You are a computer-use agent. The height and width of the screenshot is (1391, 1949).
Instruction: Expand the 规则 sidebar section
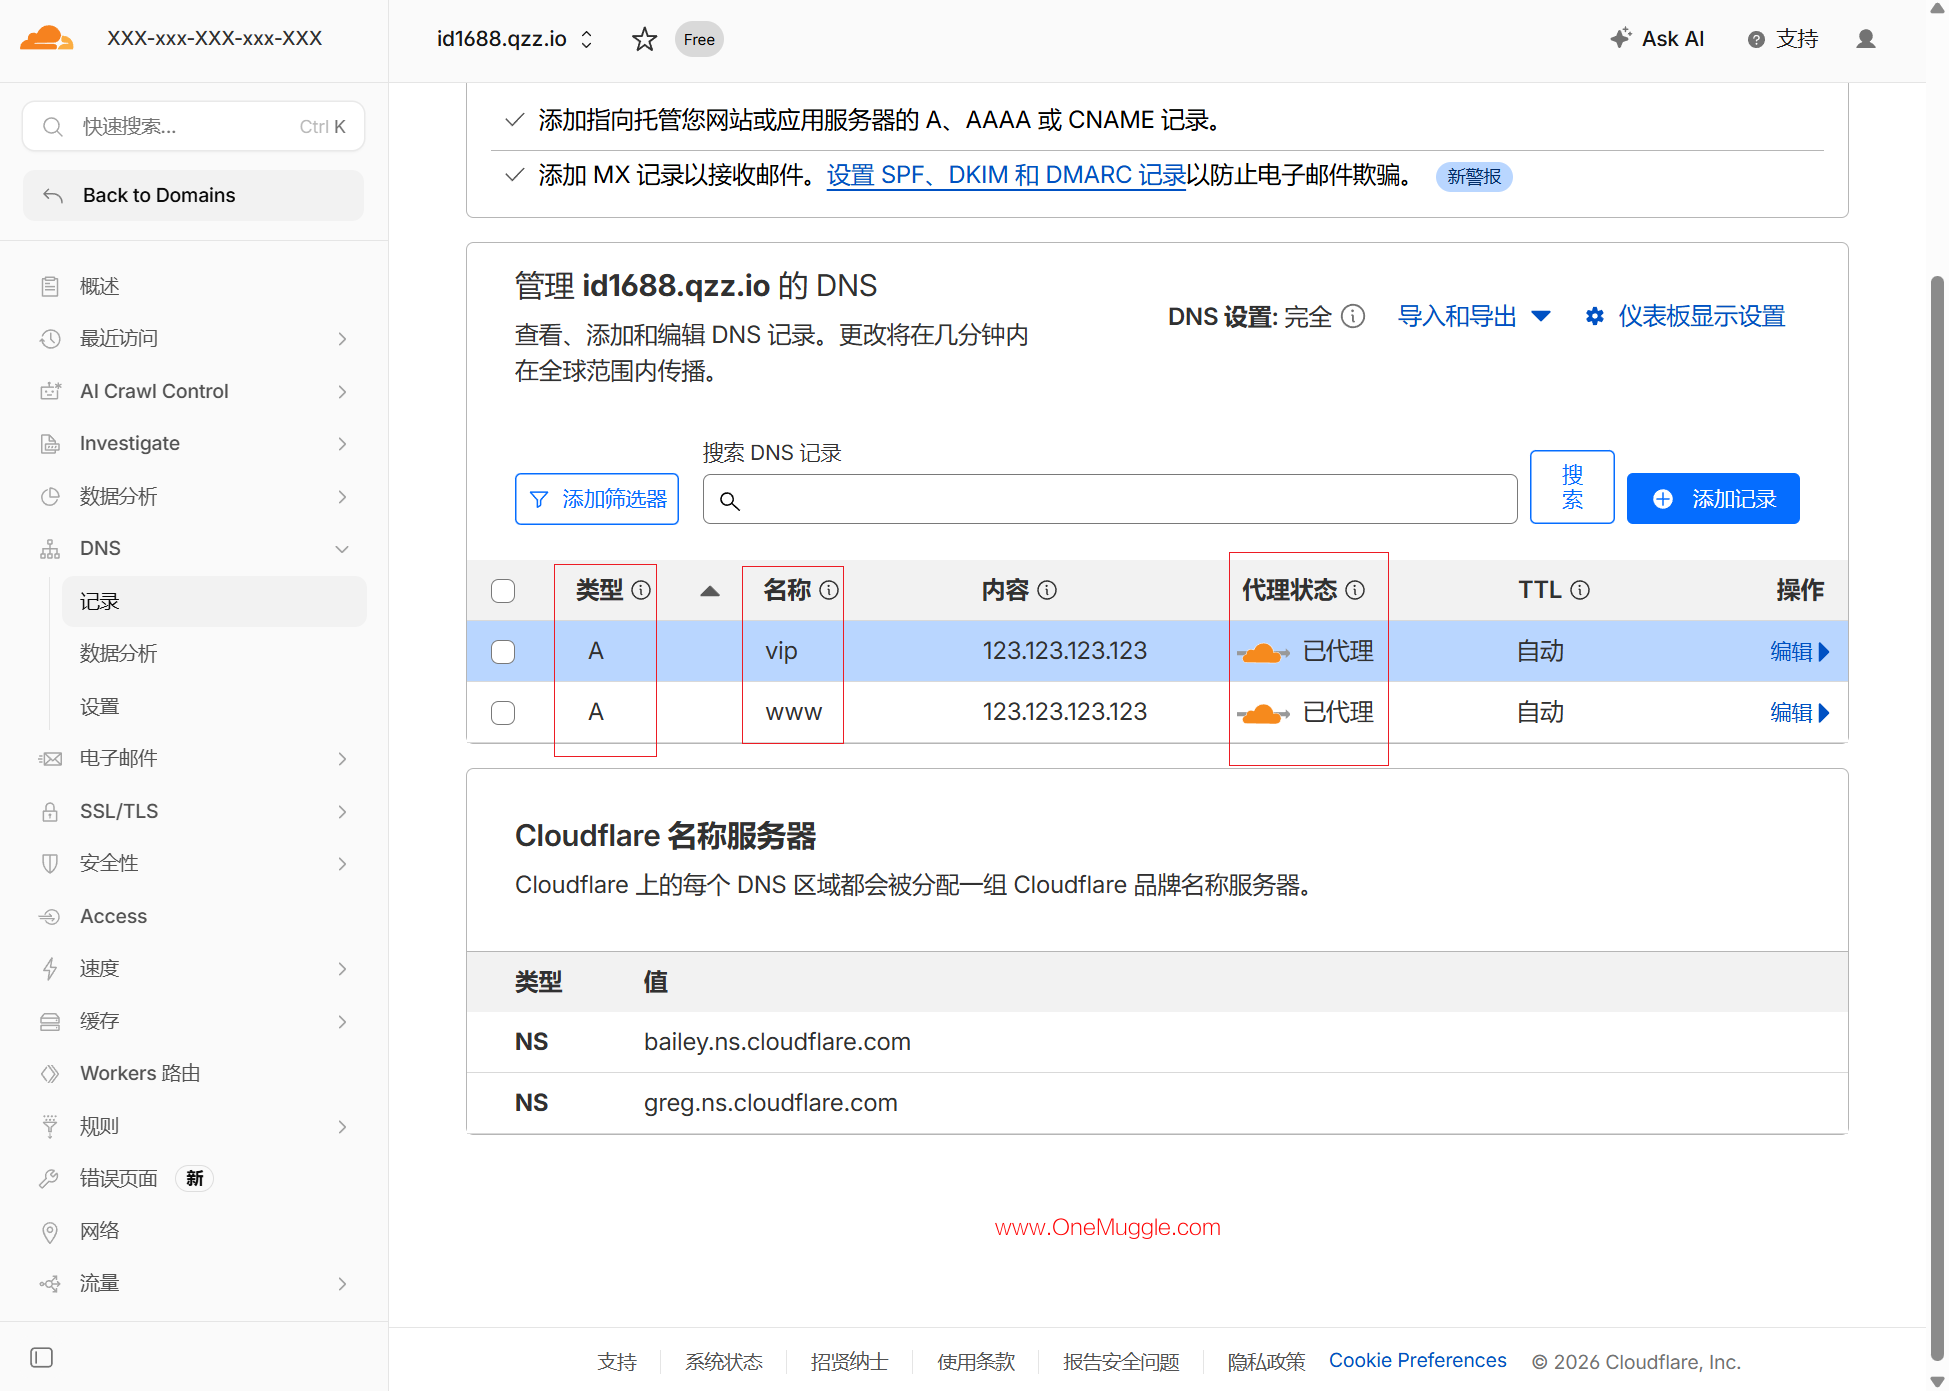pos(342,1127)
